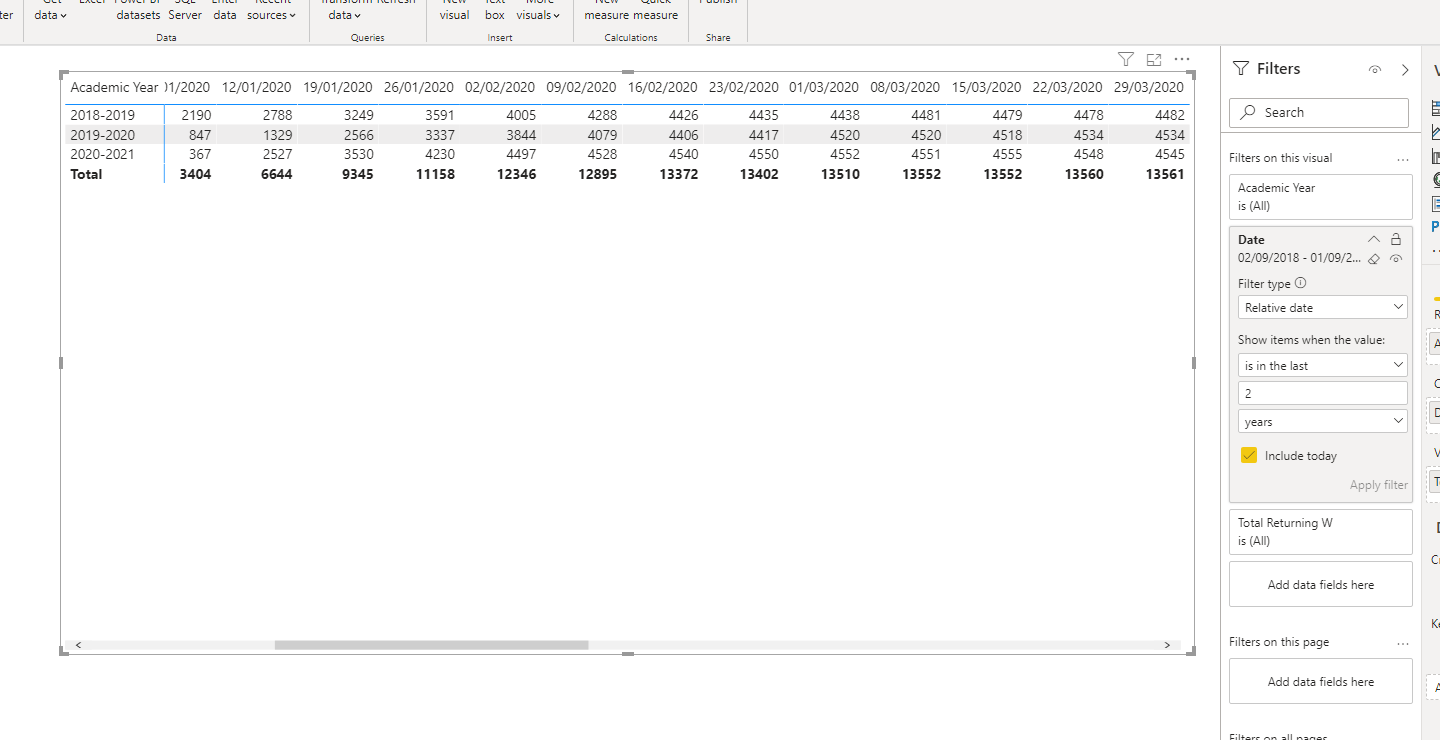
Task: Click the Power BI datasets ribbon button
Action: click(138, 10)
